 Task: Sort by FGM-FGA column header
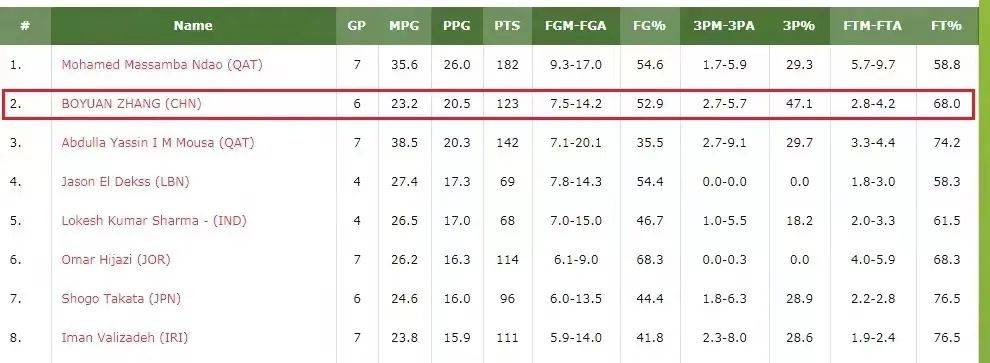pyautogui.click(x=576, y=26)
